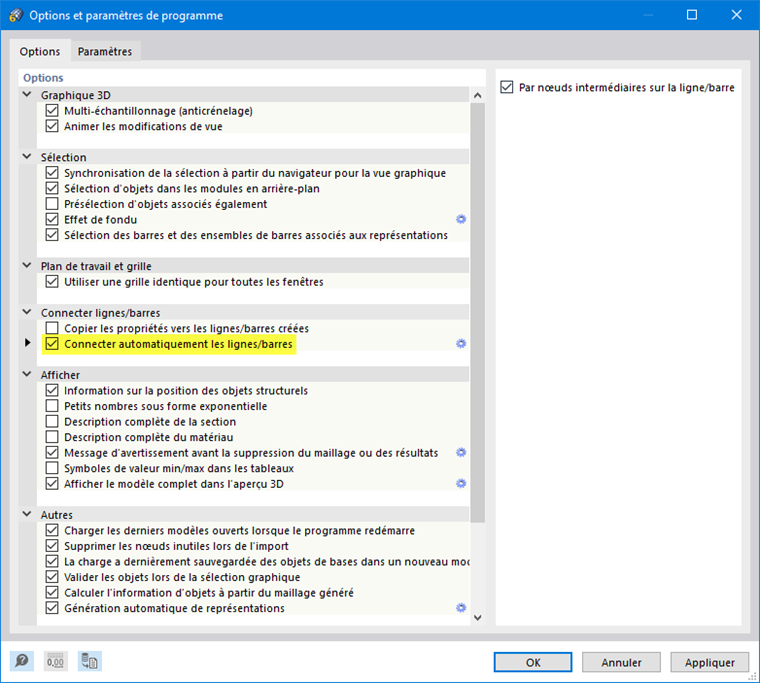Collapse the Afficher section
760x683 pixels.
27,374
